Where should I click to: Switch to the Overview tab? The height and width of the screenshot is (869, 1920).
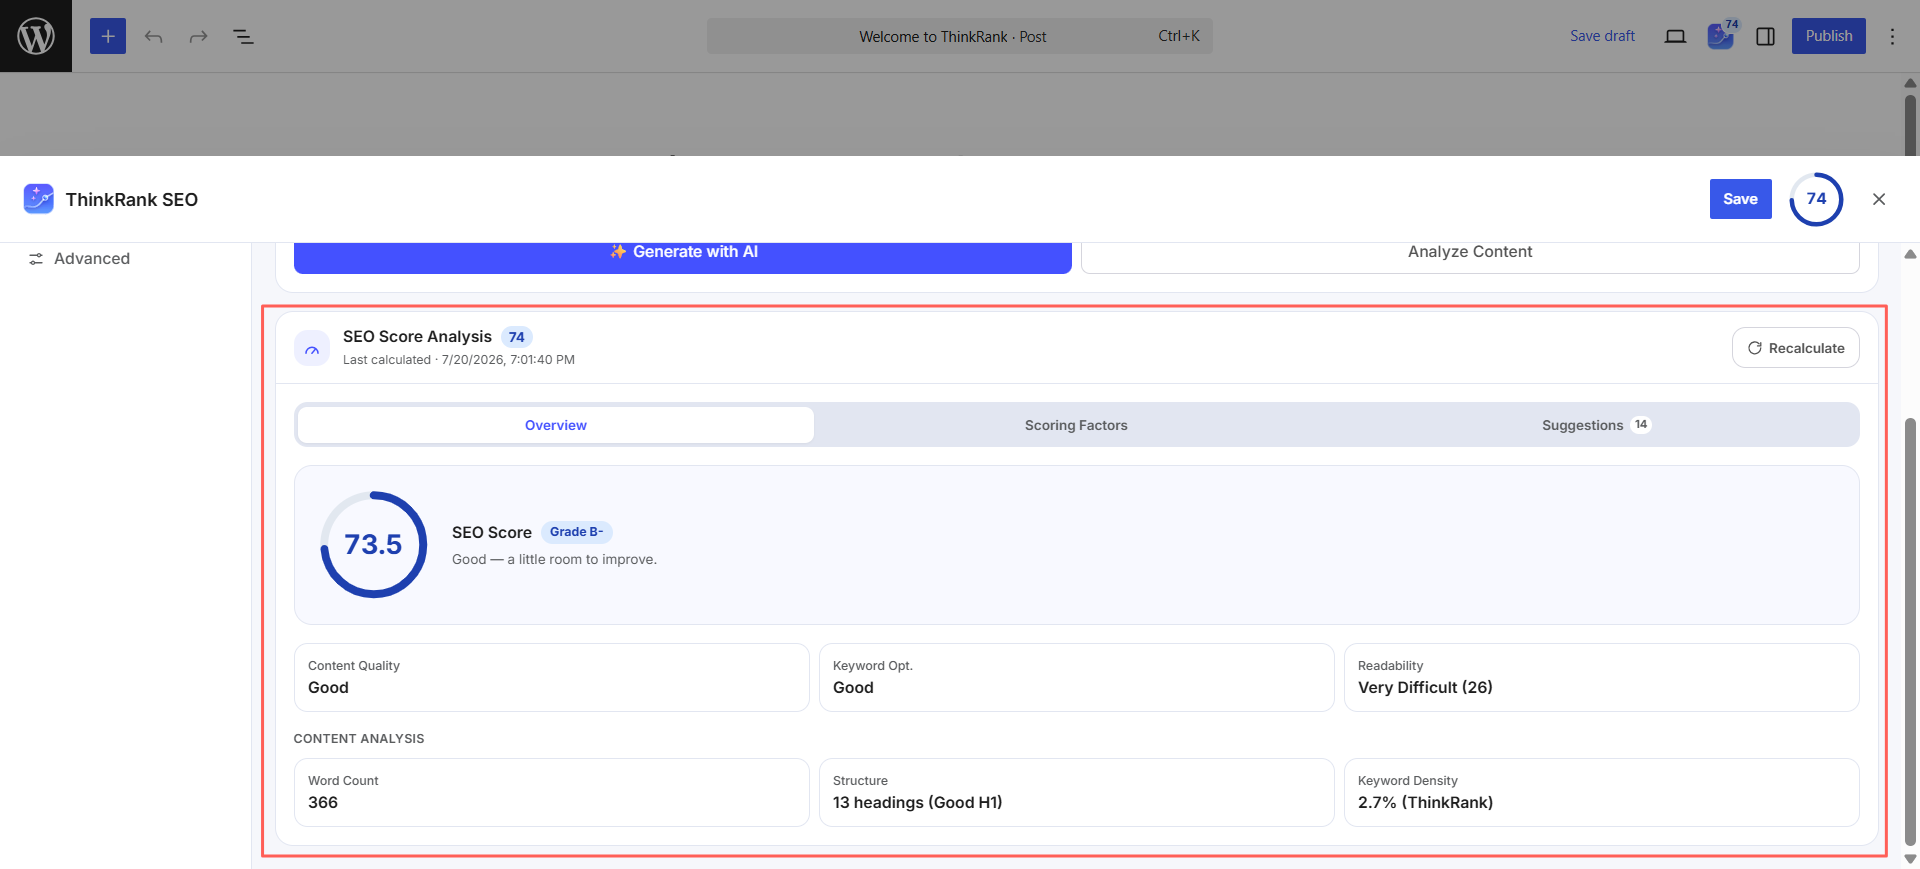pos(556,425)
